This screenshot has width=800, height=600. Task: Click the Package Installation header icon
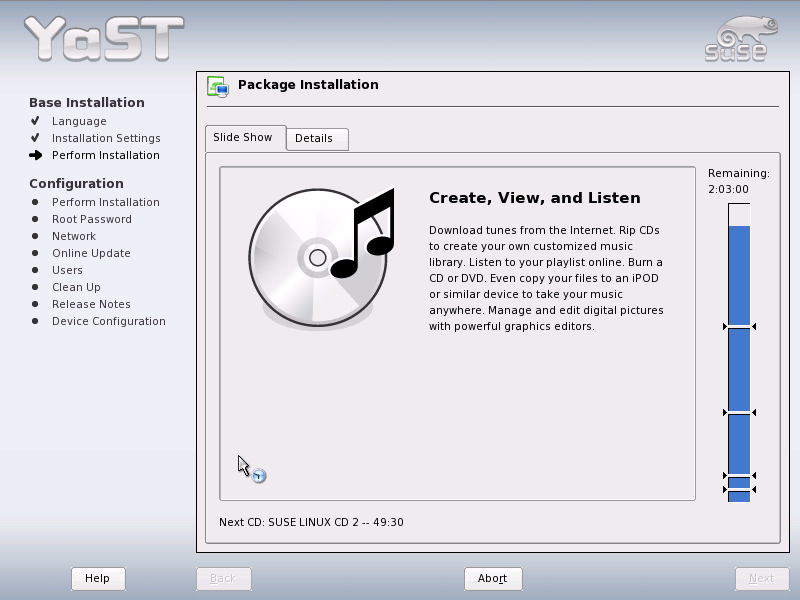pos(218,86)
